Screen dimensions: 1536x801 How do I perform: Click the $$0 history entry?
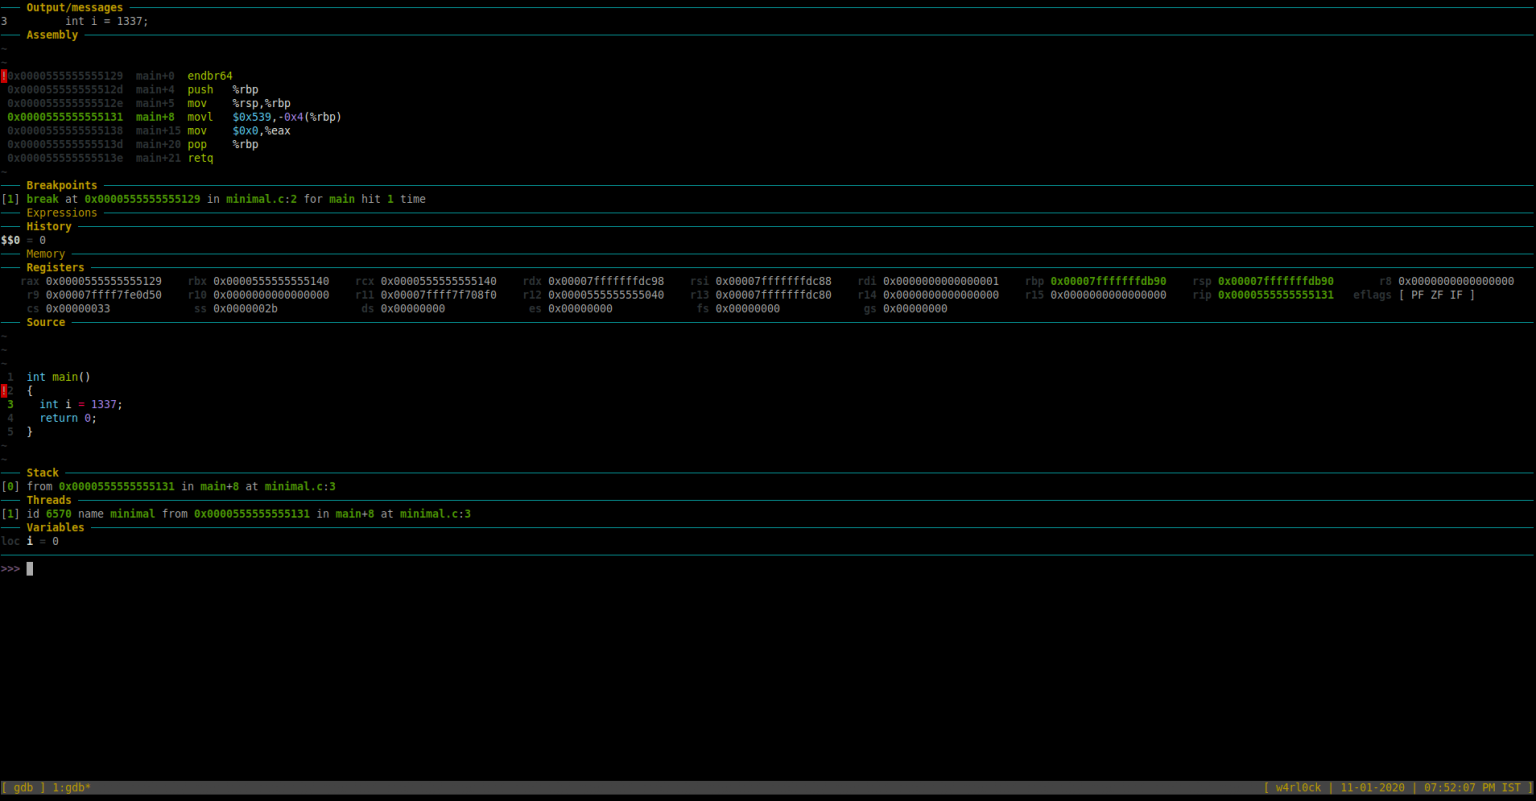coord(11,240)
